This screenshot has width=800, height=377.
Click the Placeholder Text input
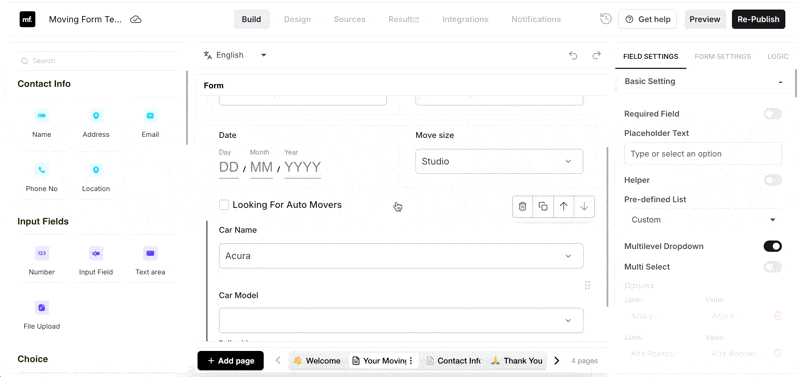click(x=703, y=154)
